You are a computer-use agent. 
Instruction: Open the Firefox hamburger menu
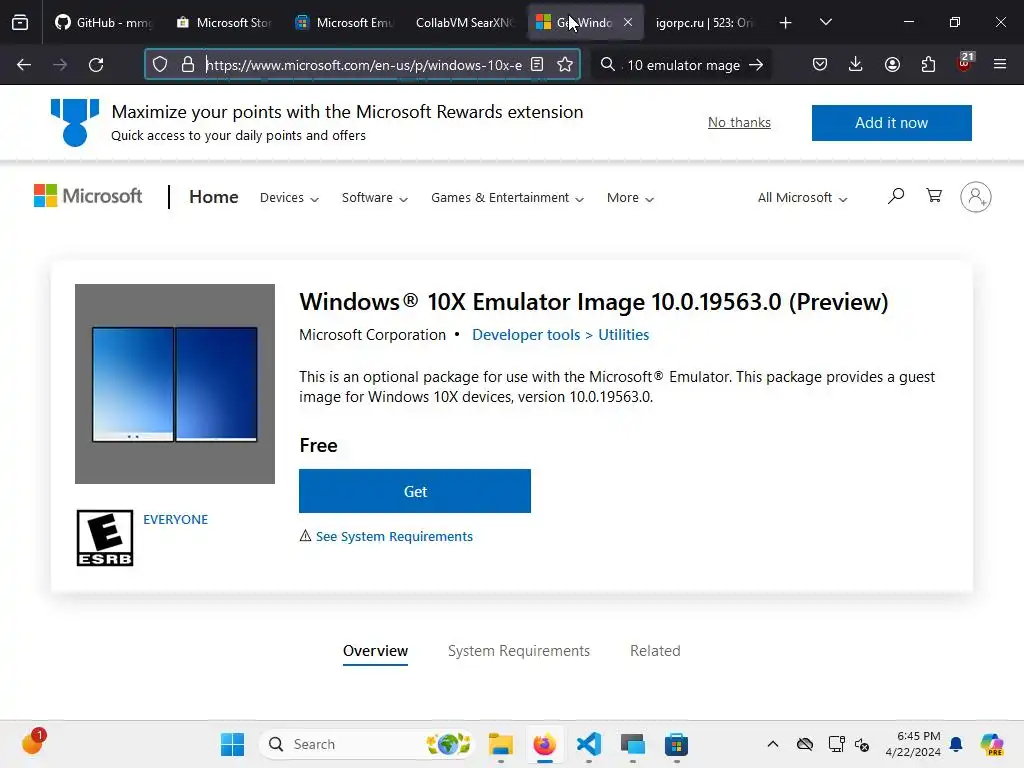pyautogui.click(x=1000, y=65)
